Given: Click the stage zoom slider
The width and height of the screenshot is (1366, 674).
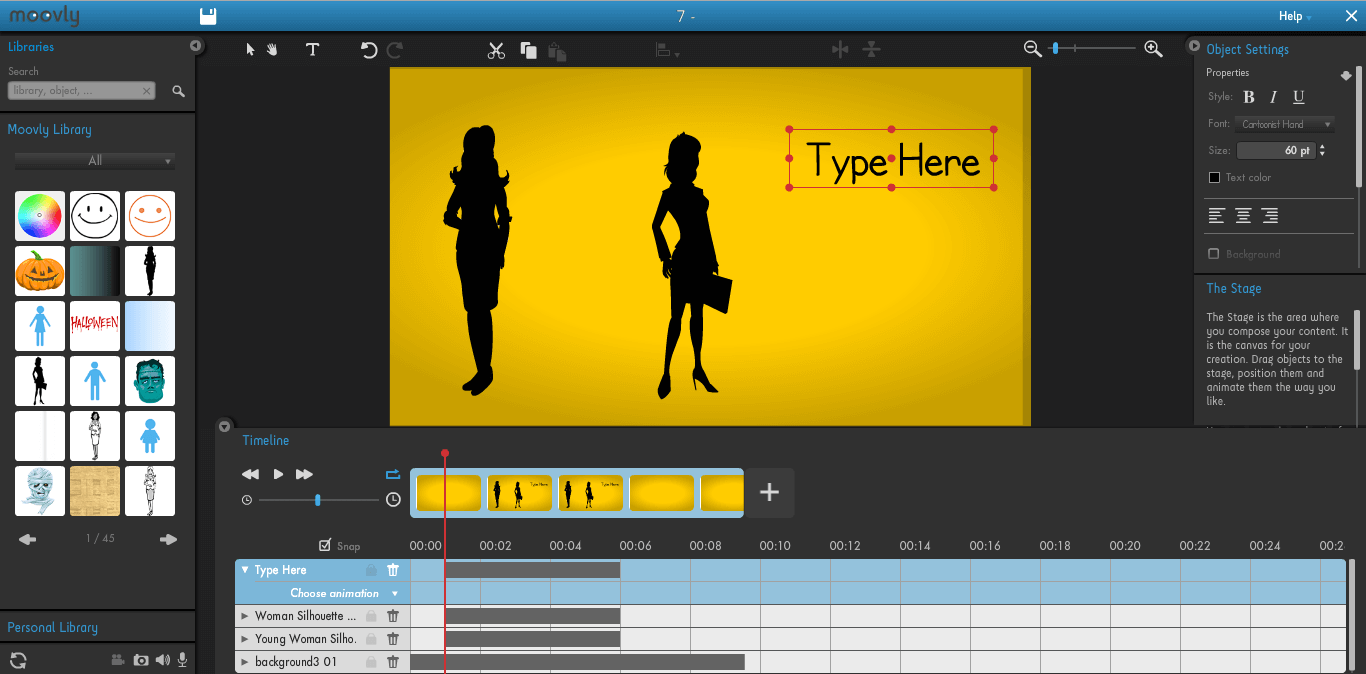Looking at the screenshot, I should pyautogui.click(x=1092, y=48).
